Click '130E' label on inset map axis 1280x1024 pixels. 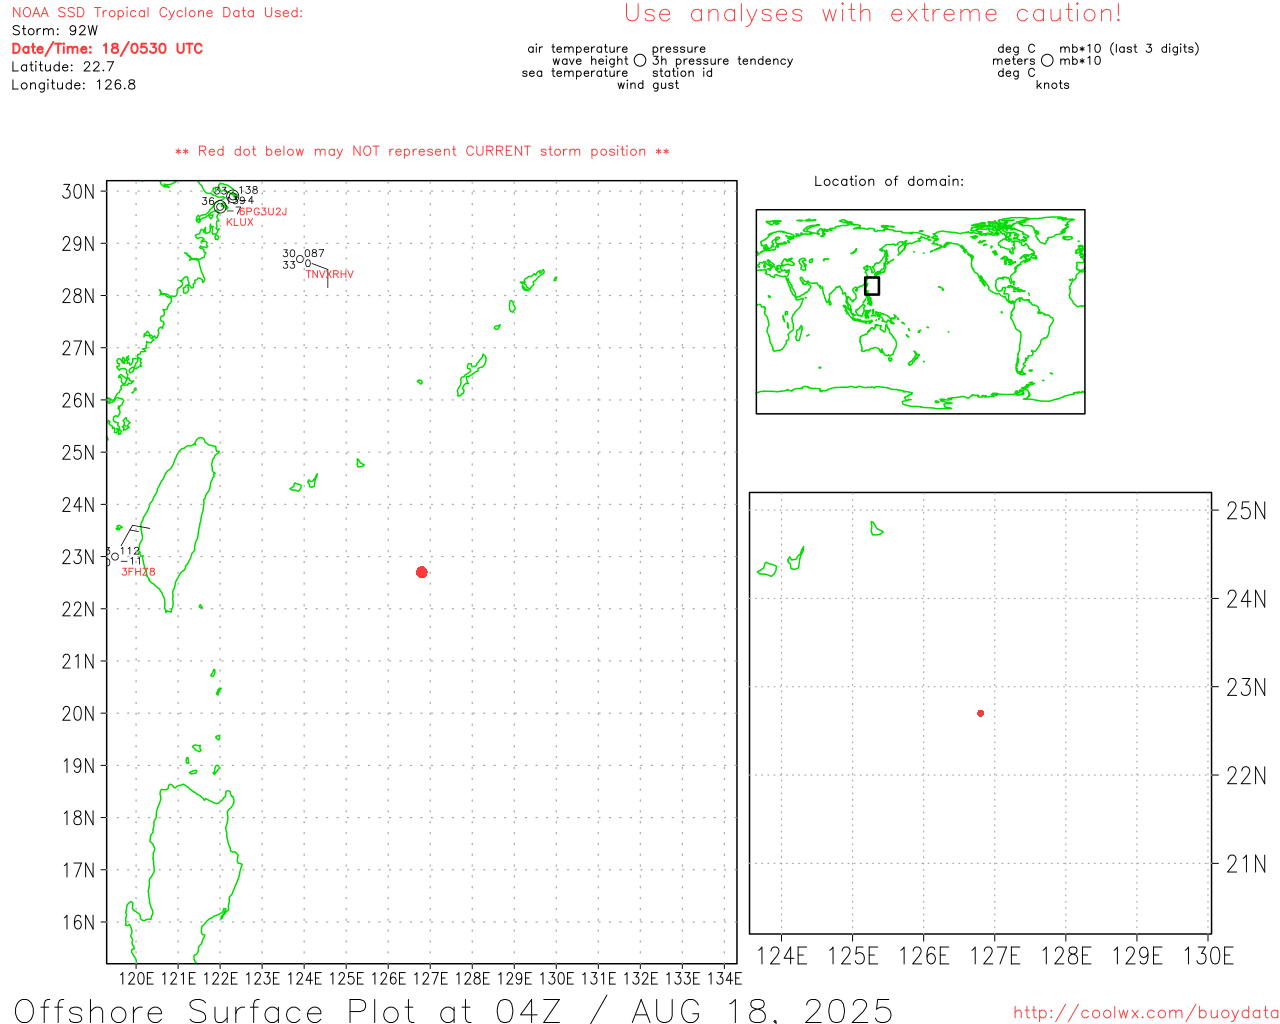coord(1208,956)
